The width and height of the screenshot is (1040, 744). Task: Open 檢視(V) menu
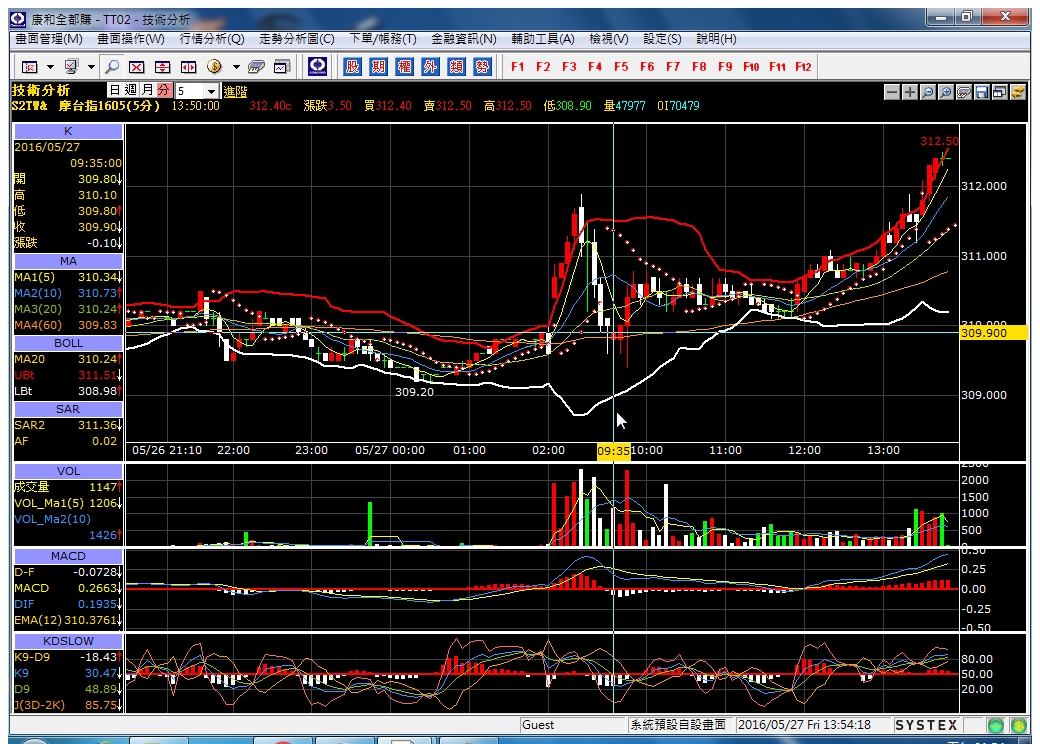(x=609, y=39)
